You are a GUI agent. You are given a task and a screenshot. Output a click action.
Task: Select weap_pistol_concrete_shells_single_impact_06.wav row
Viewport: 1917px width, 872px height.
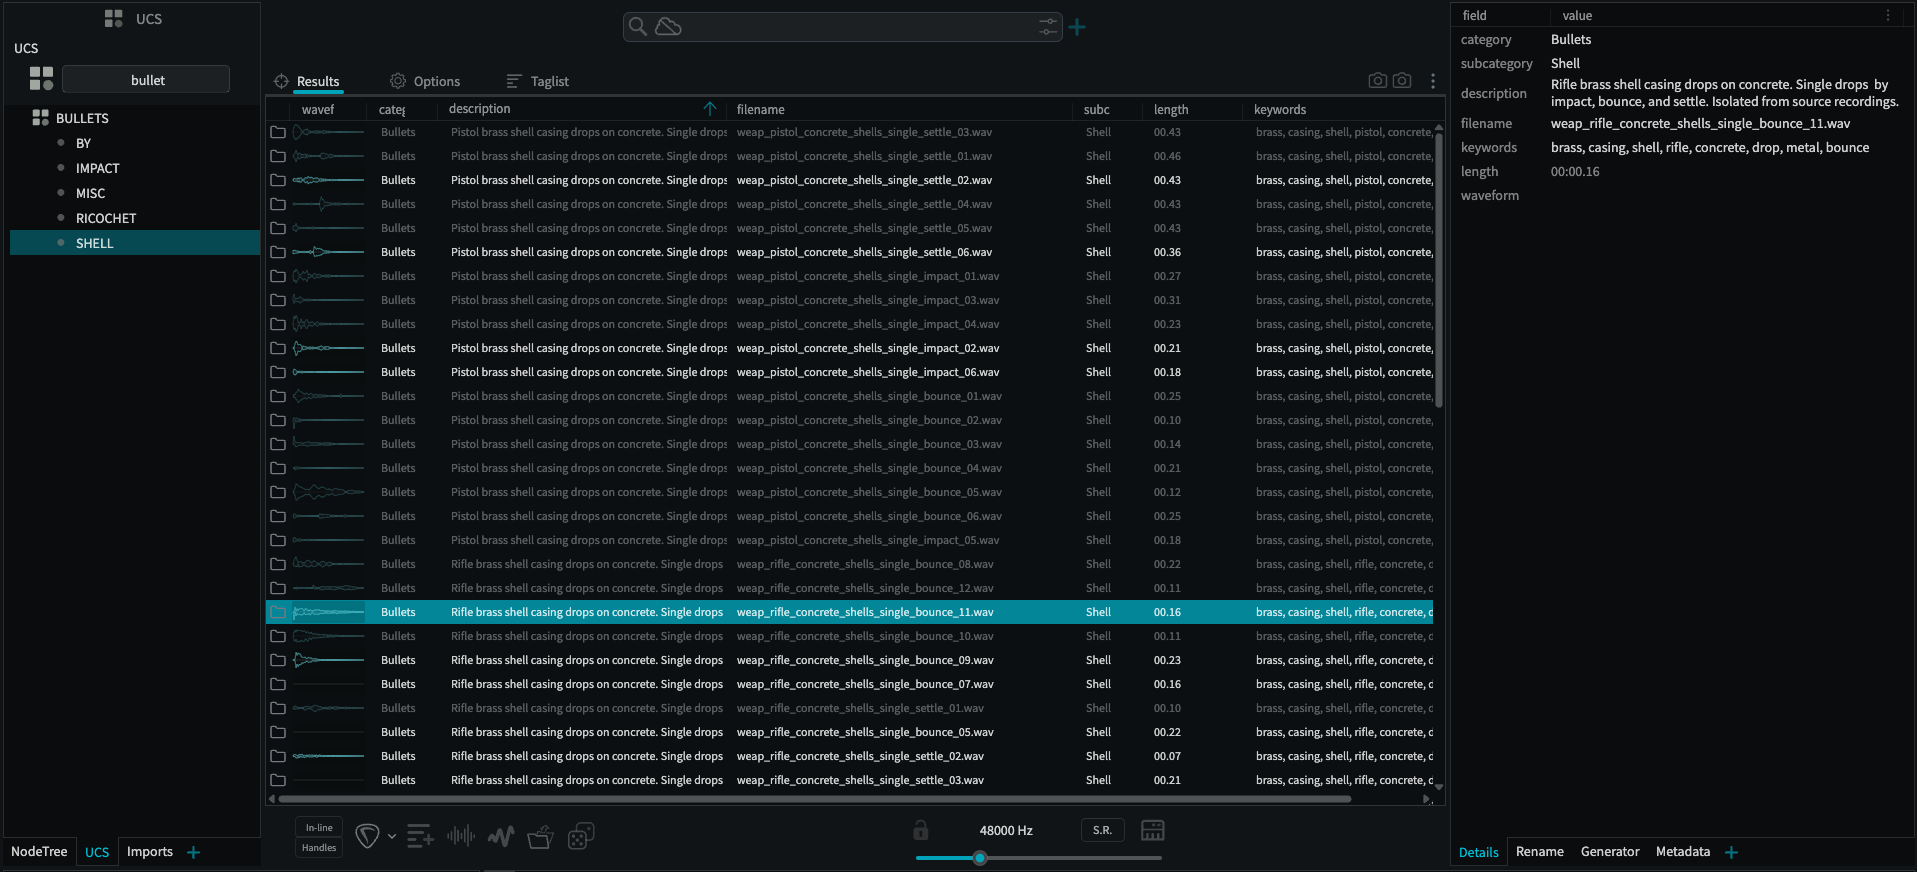850,372
